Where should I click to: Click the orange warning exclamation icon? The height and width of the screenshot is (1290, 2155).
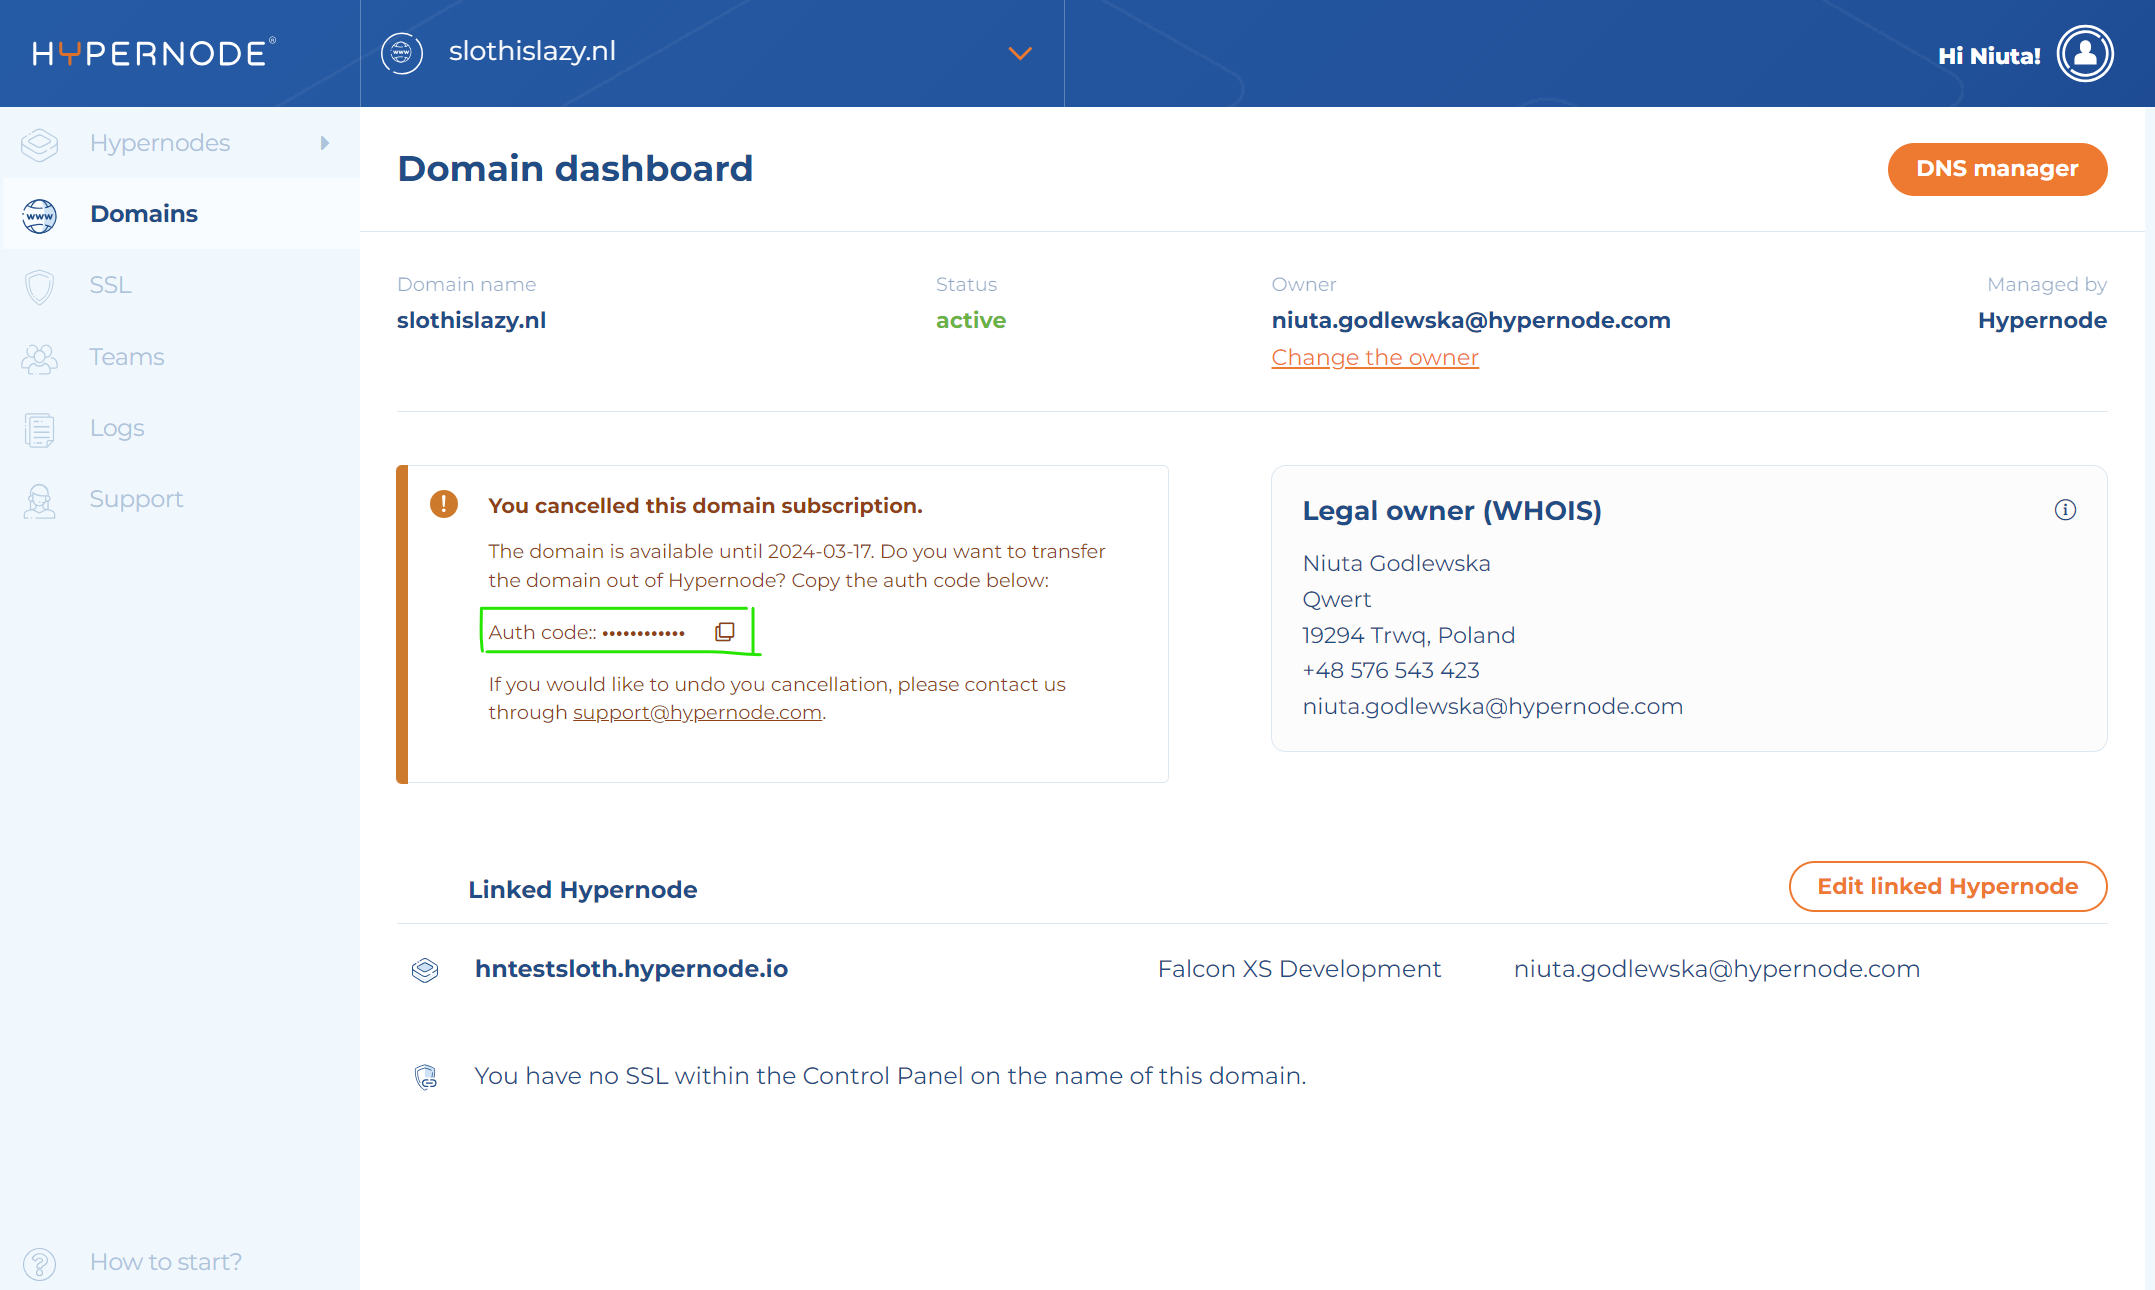pos(444,504)
